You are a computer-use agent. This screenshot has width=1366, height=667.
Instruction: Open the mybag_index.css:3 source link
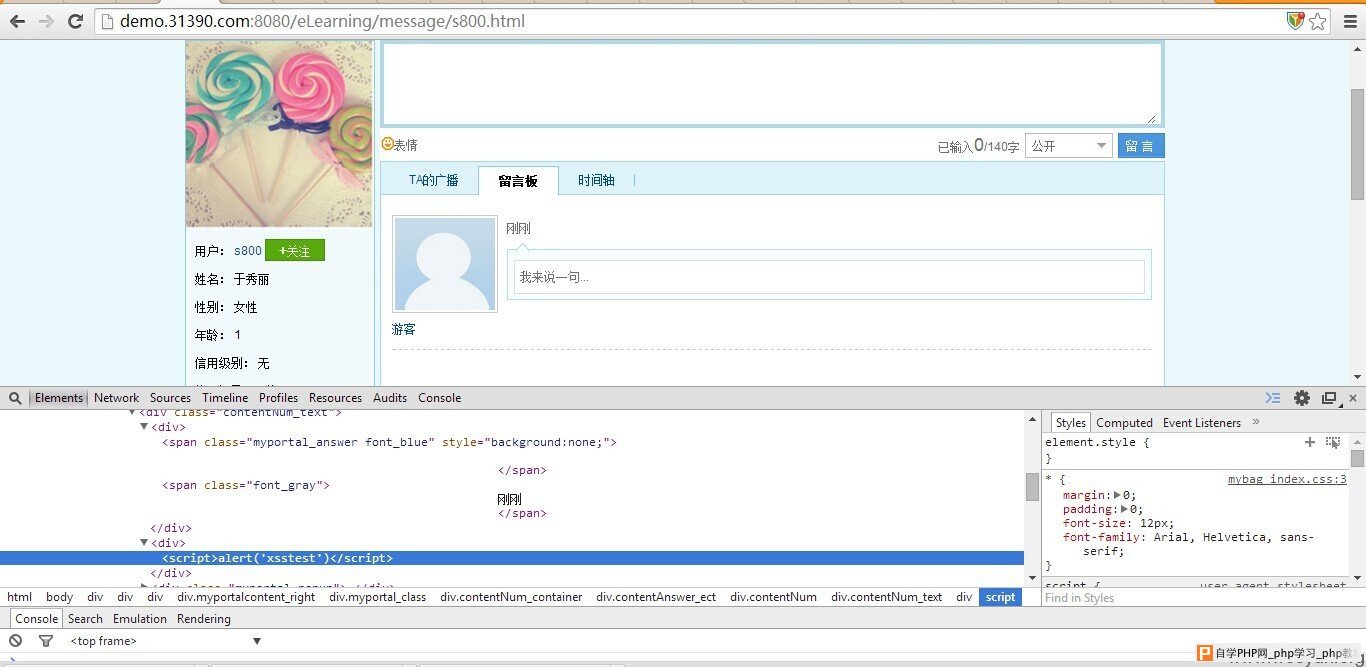pyautogui.click(x=1287, y=479)
